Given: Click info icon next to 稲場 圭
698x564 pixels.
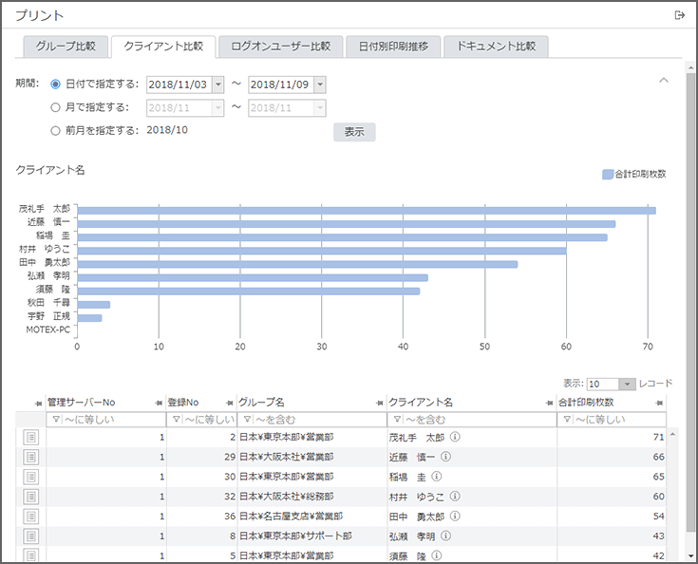Looking at the screenshot, I should pos(437,476).
